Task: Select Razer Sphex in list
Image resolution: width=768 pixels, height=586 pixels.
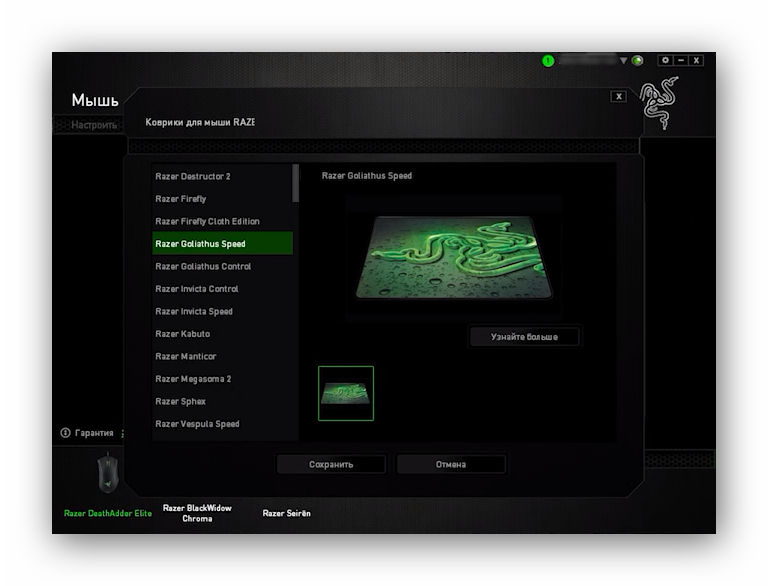Action: [x=222, y=402]
